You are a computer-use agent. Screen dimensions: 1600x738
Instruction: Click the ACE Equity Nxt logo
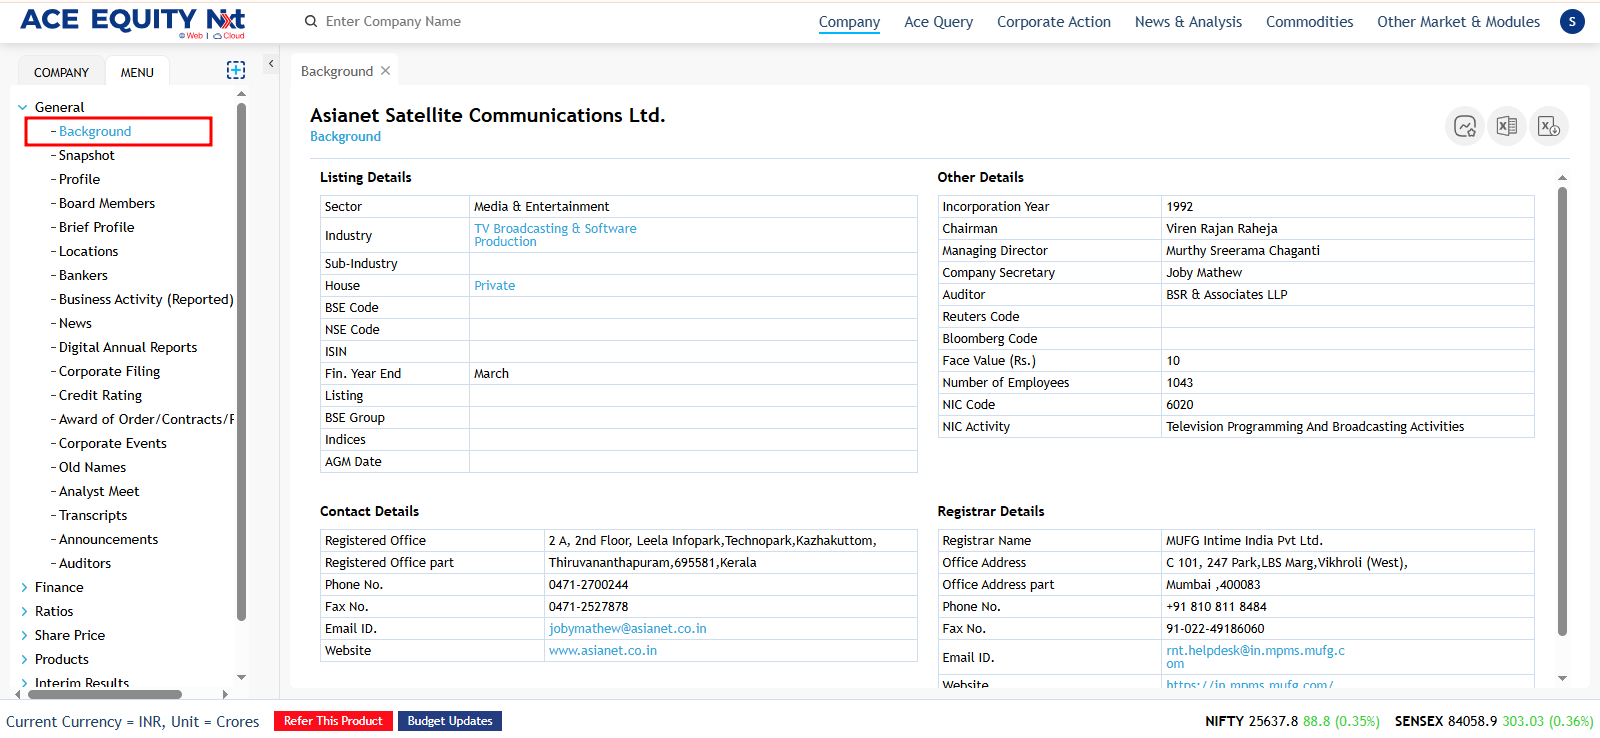tap(132, 21)
